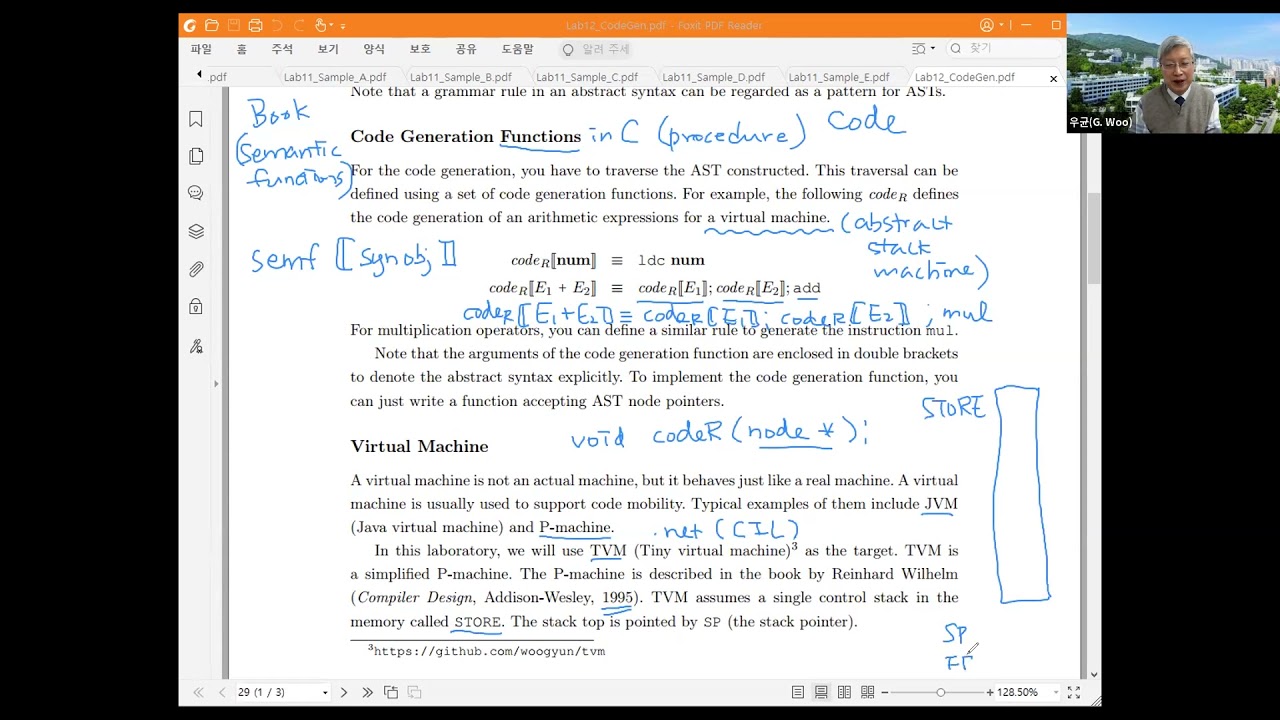This screenshot has height=720, width=1280.
Task: Click the 알려 주세 tell-me box
Action: pos(597,49)
